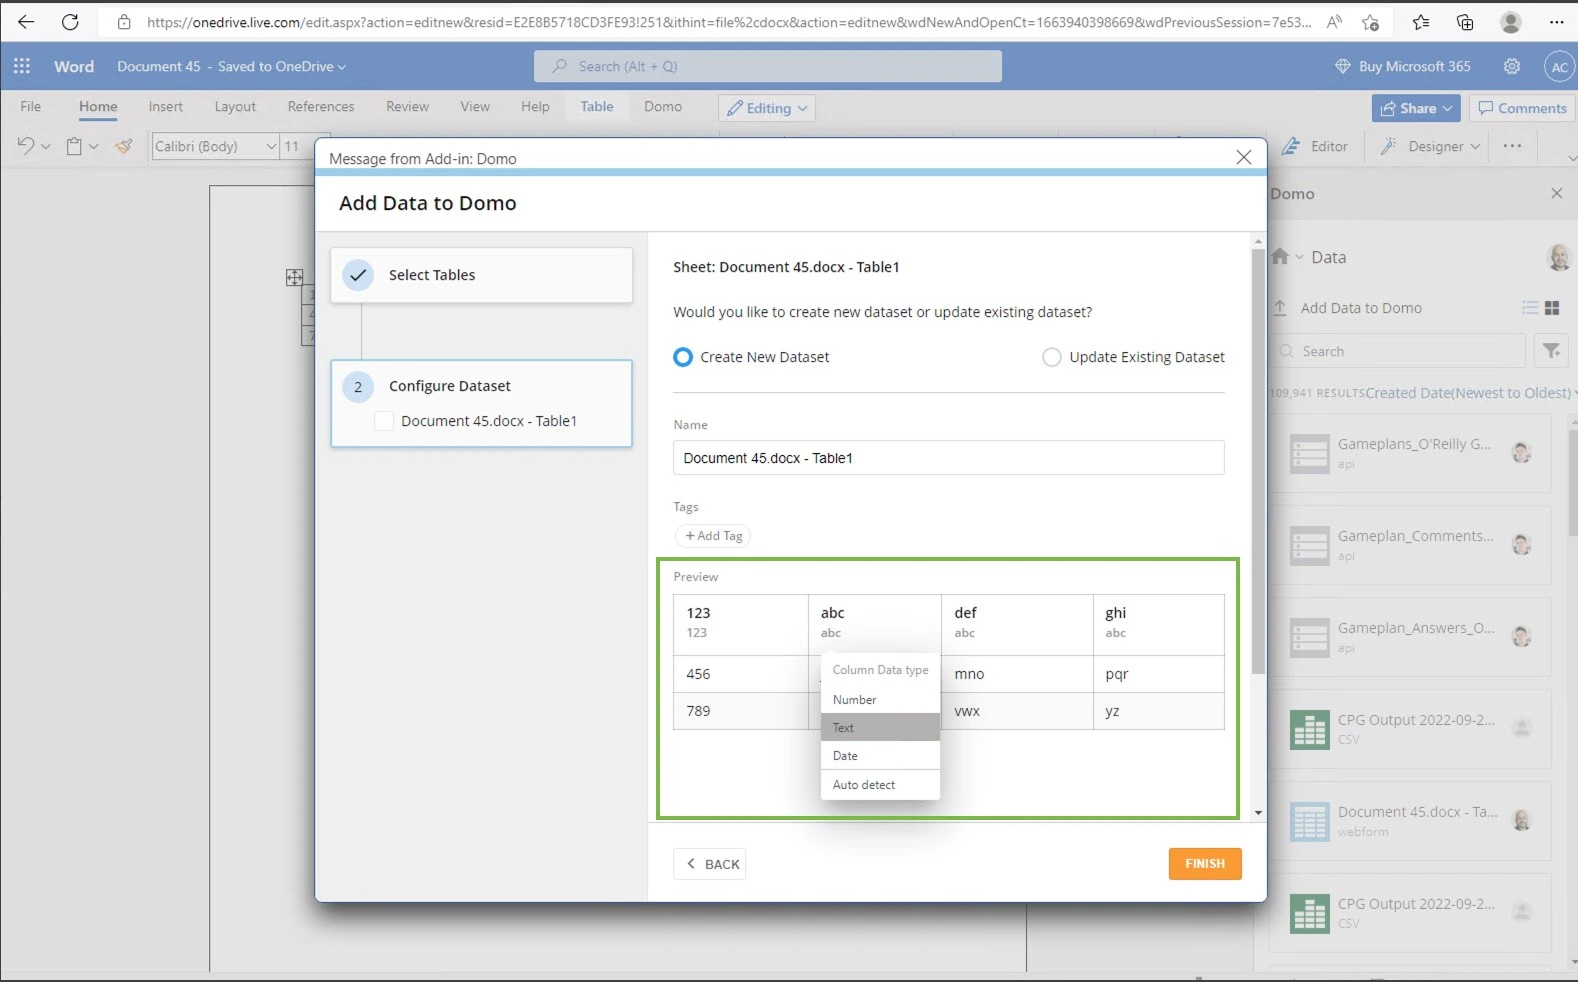Switch to the References tab
1578x982 pixels.
pyautogui.click(x=321, y=106)
